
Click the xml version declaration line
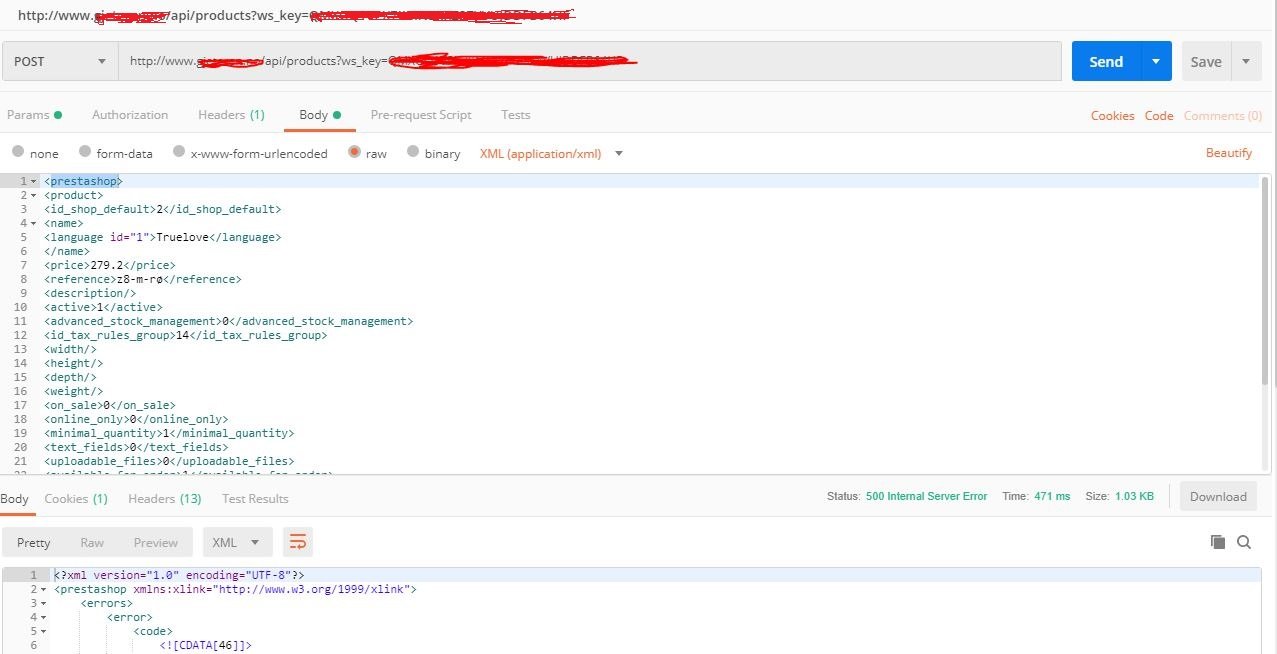[179, 575]
